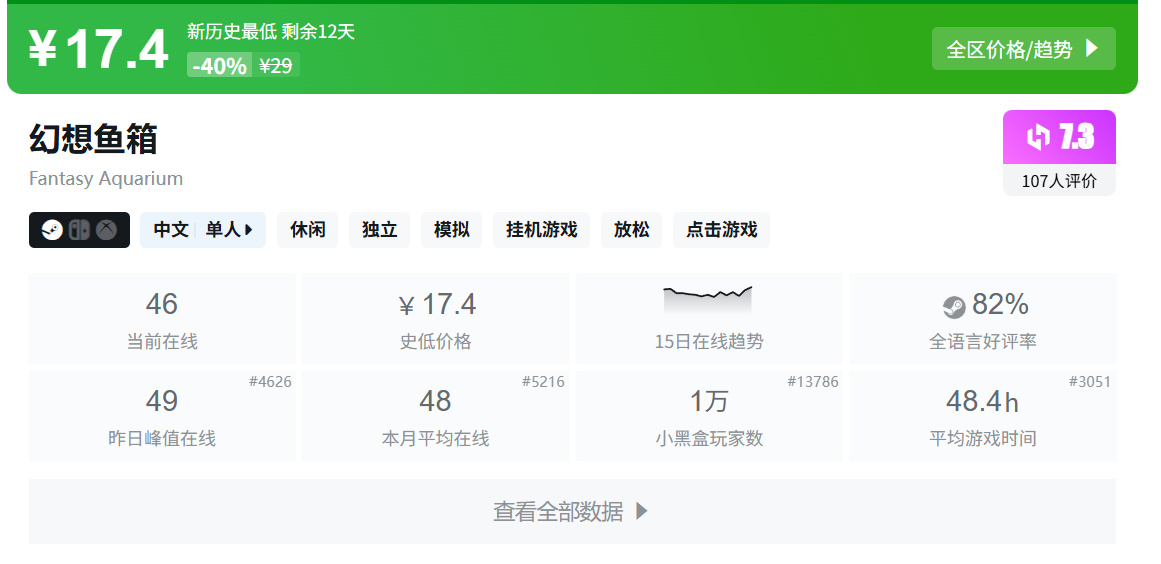Open the 全区价格/趋势 price trend button
Screen dimensions: 1161x564
[1023, 49]
